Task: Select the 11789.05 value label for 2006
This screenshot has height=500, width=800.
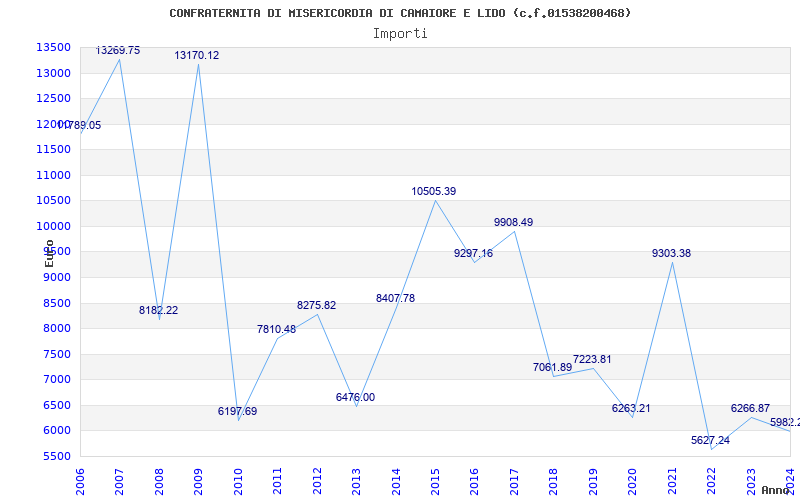Action: point(79,126)
